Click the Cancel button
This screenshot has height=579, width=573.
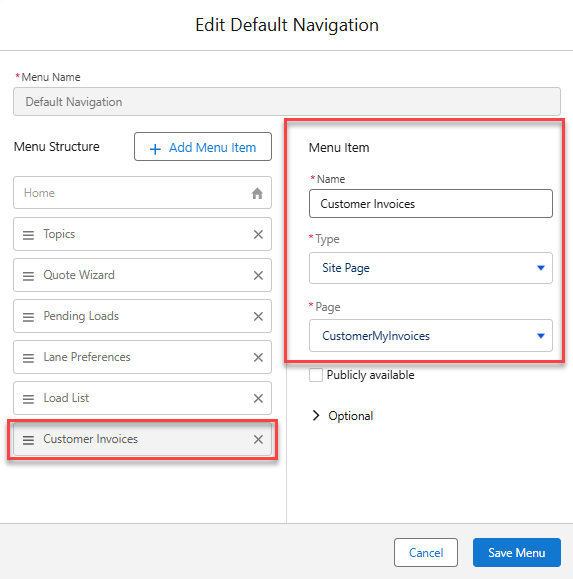426,552
